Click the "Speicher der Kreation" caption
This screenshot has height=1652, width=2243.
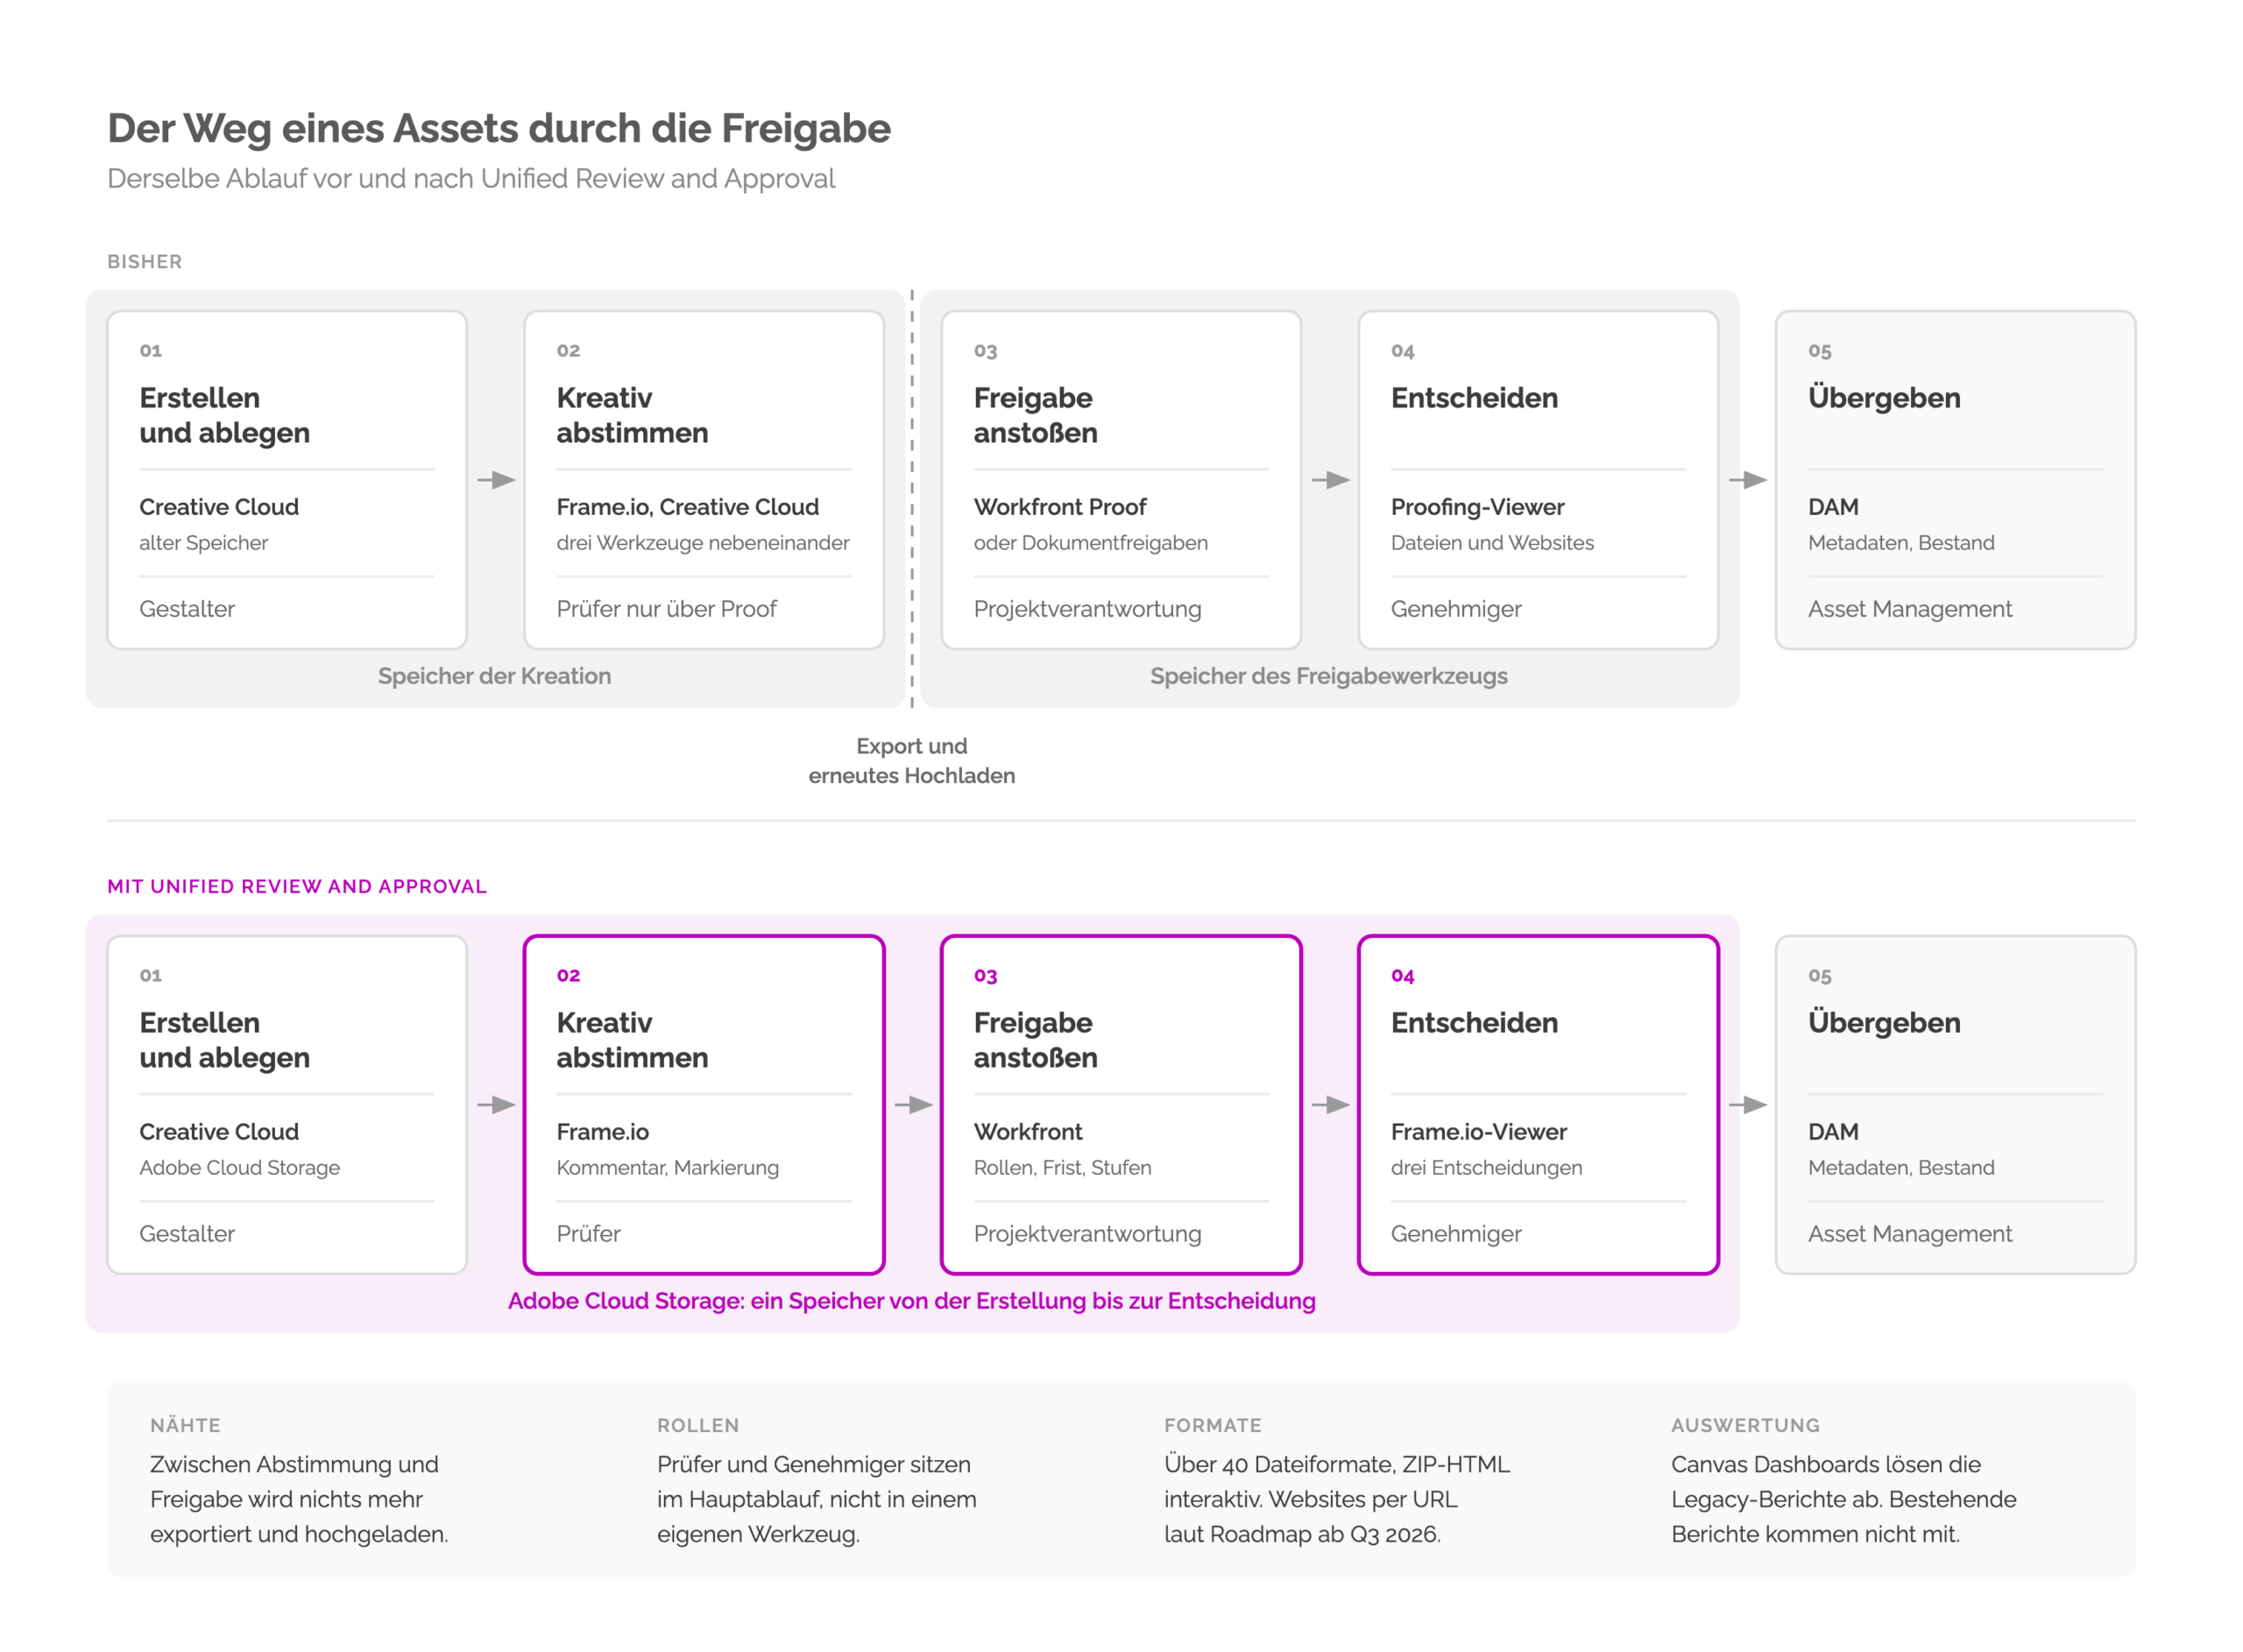(x=495, y=676)
